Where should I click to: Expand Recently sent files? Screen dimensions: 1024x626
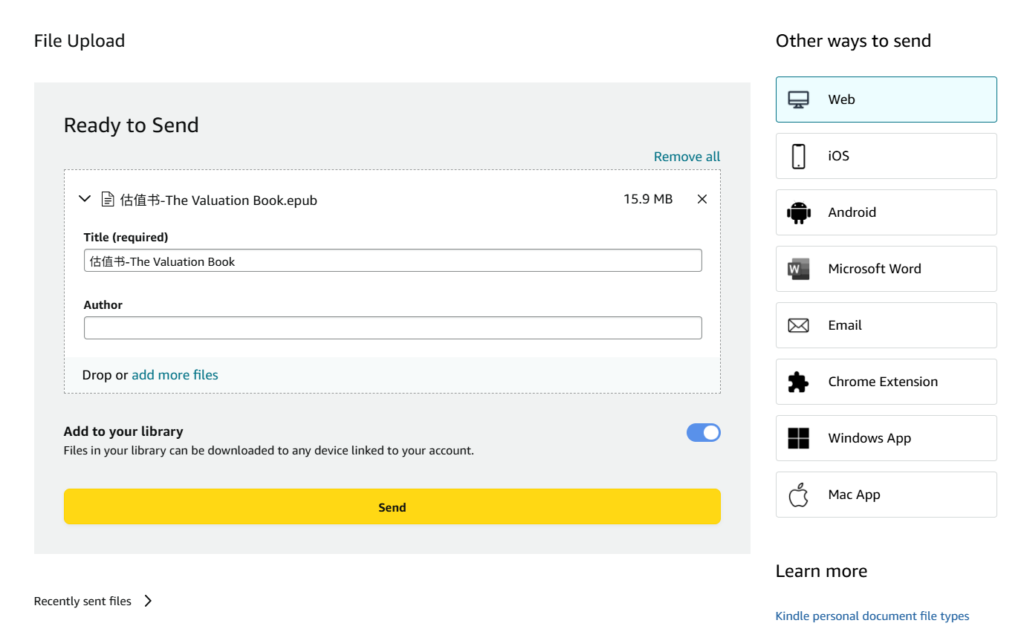(x=148, y=601)
